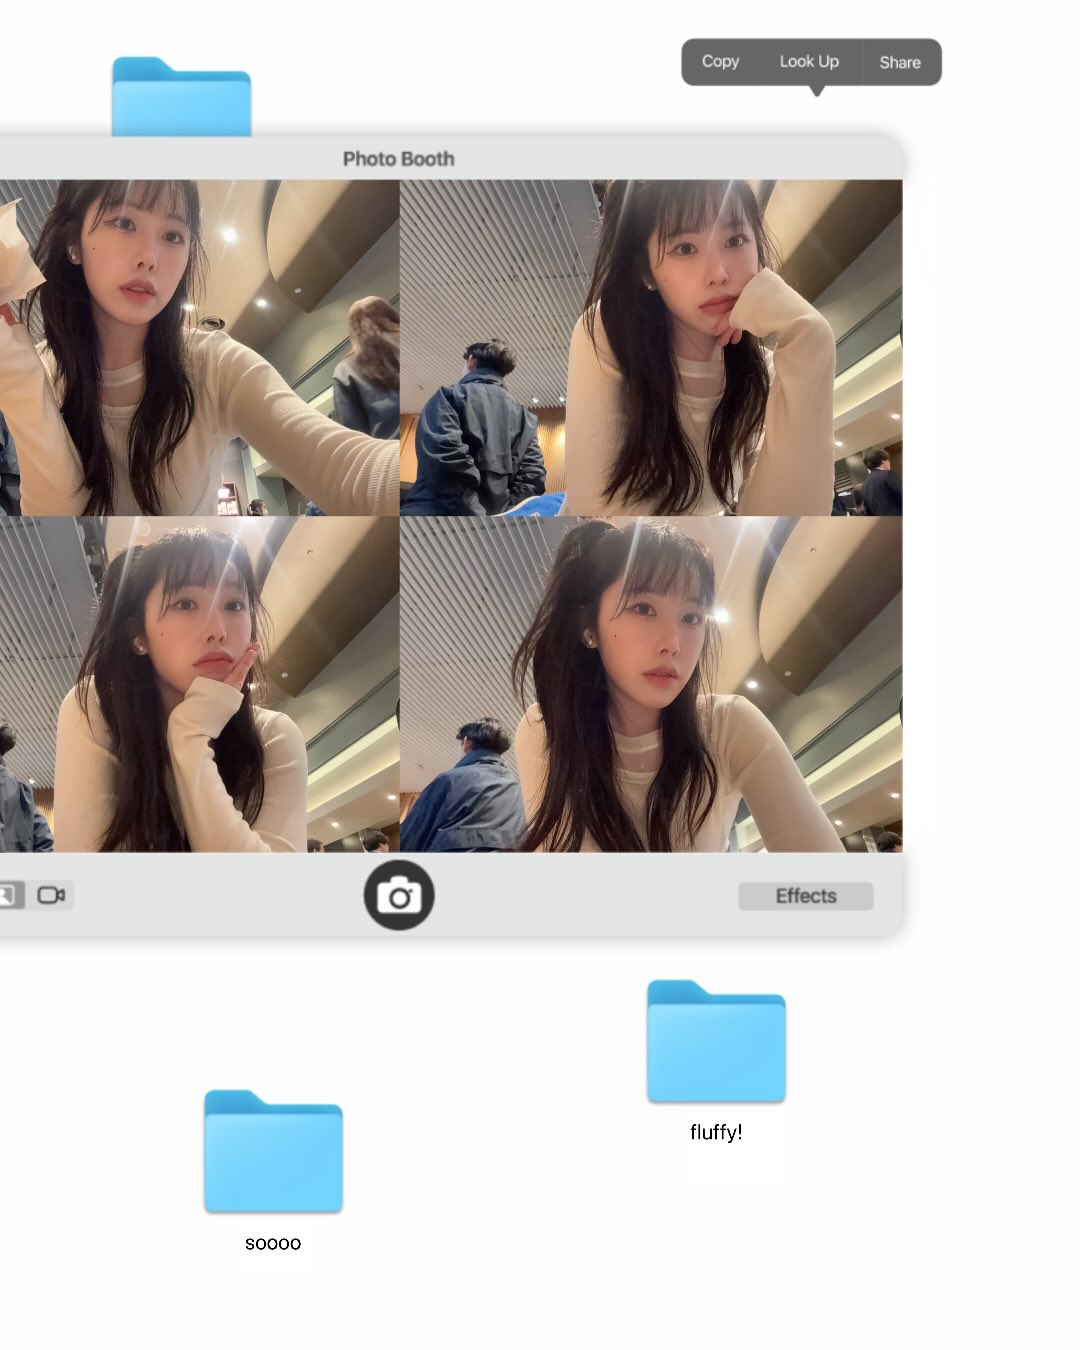This screenshot has height=1350, width=1080.
Task: Switch to video recording mode
Action: pyautogui.click(x=51, y=895)
